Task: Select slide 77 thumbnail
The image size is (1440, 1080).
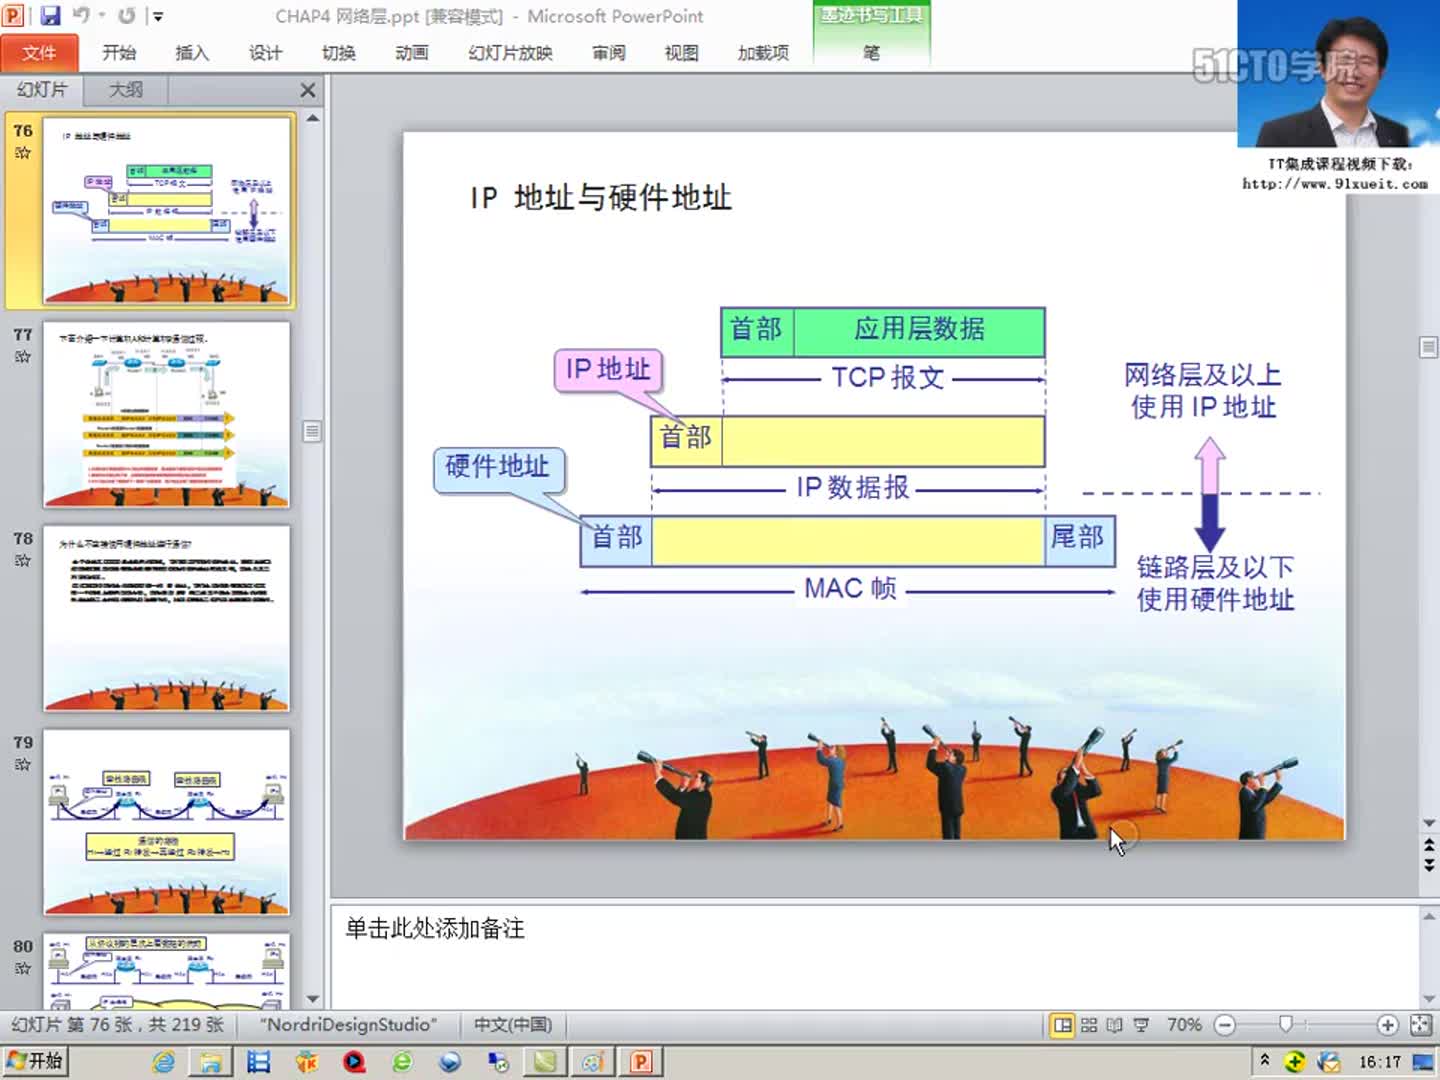Action: (x=167, y=414)
